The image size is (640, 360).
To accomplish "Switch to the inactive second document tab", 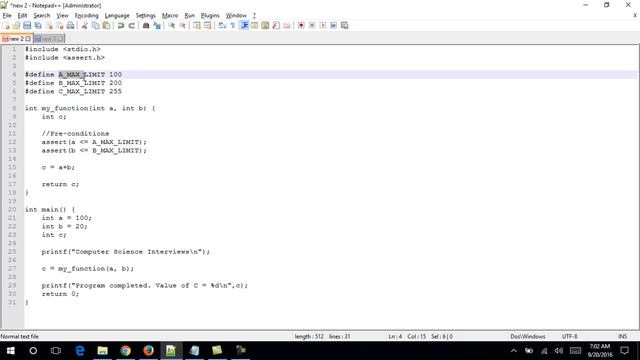I will pos(49,39).
